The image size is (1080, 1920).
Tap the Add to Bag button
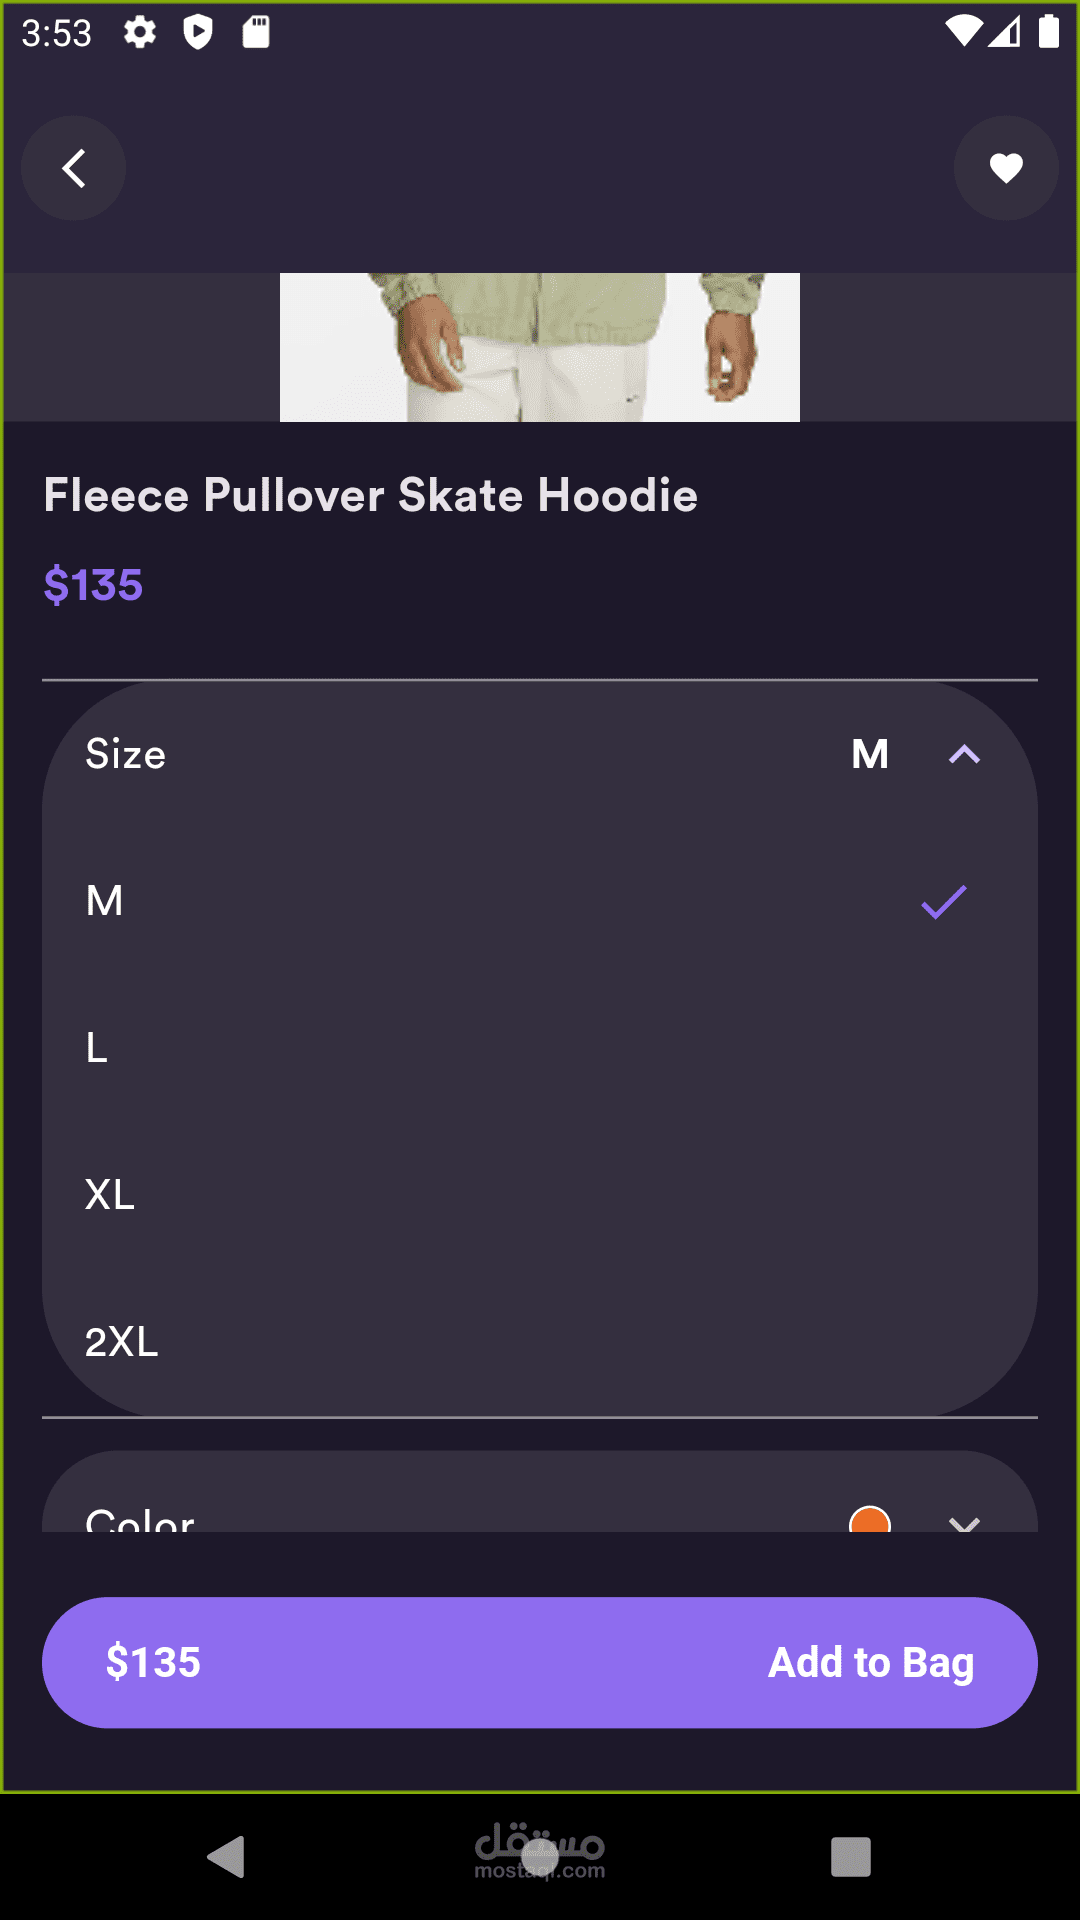click(540, 1662)
